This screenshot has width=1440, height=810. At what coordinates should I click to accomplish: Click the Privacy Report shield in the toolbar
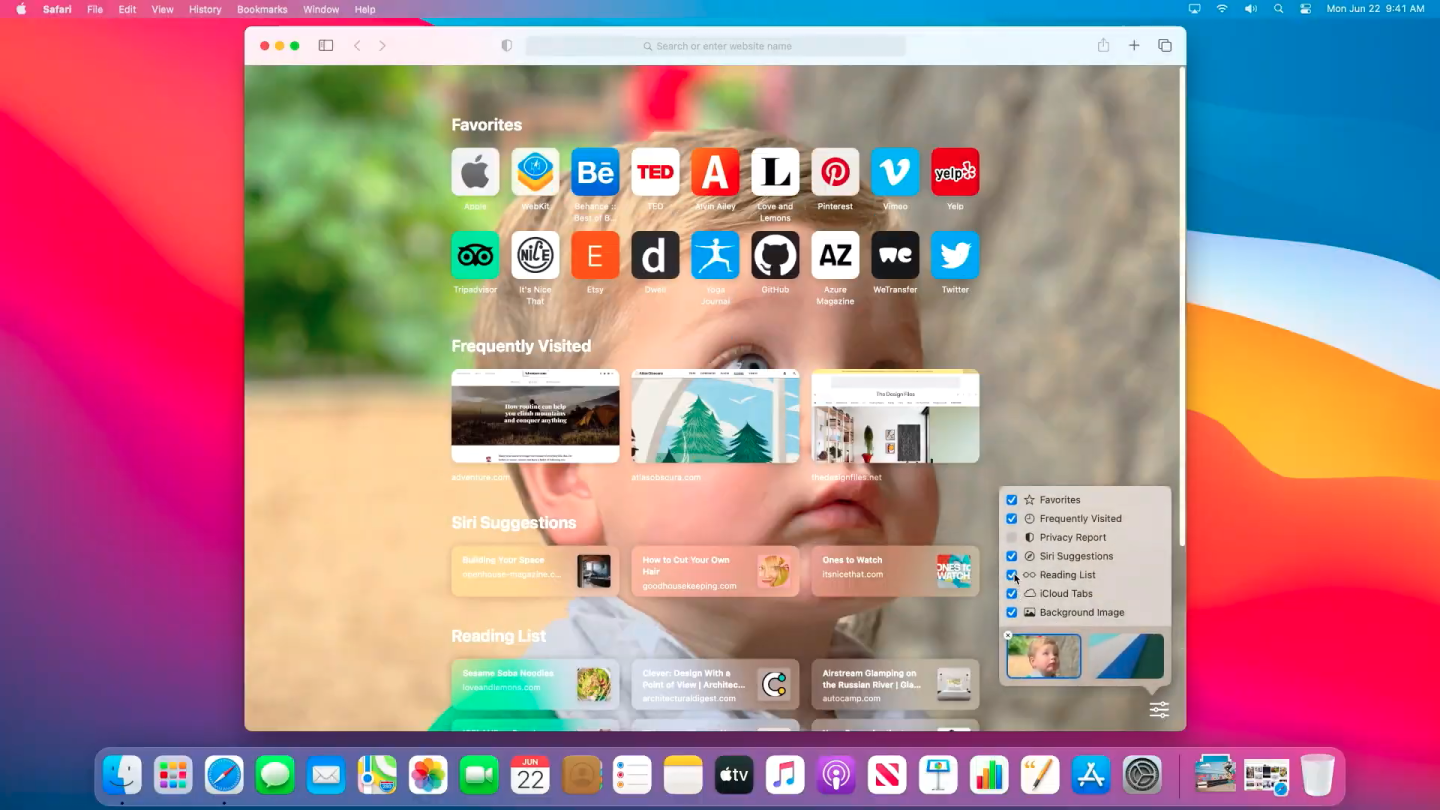[506, 45]
